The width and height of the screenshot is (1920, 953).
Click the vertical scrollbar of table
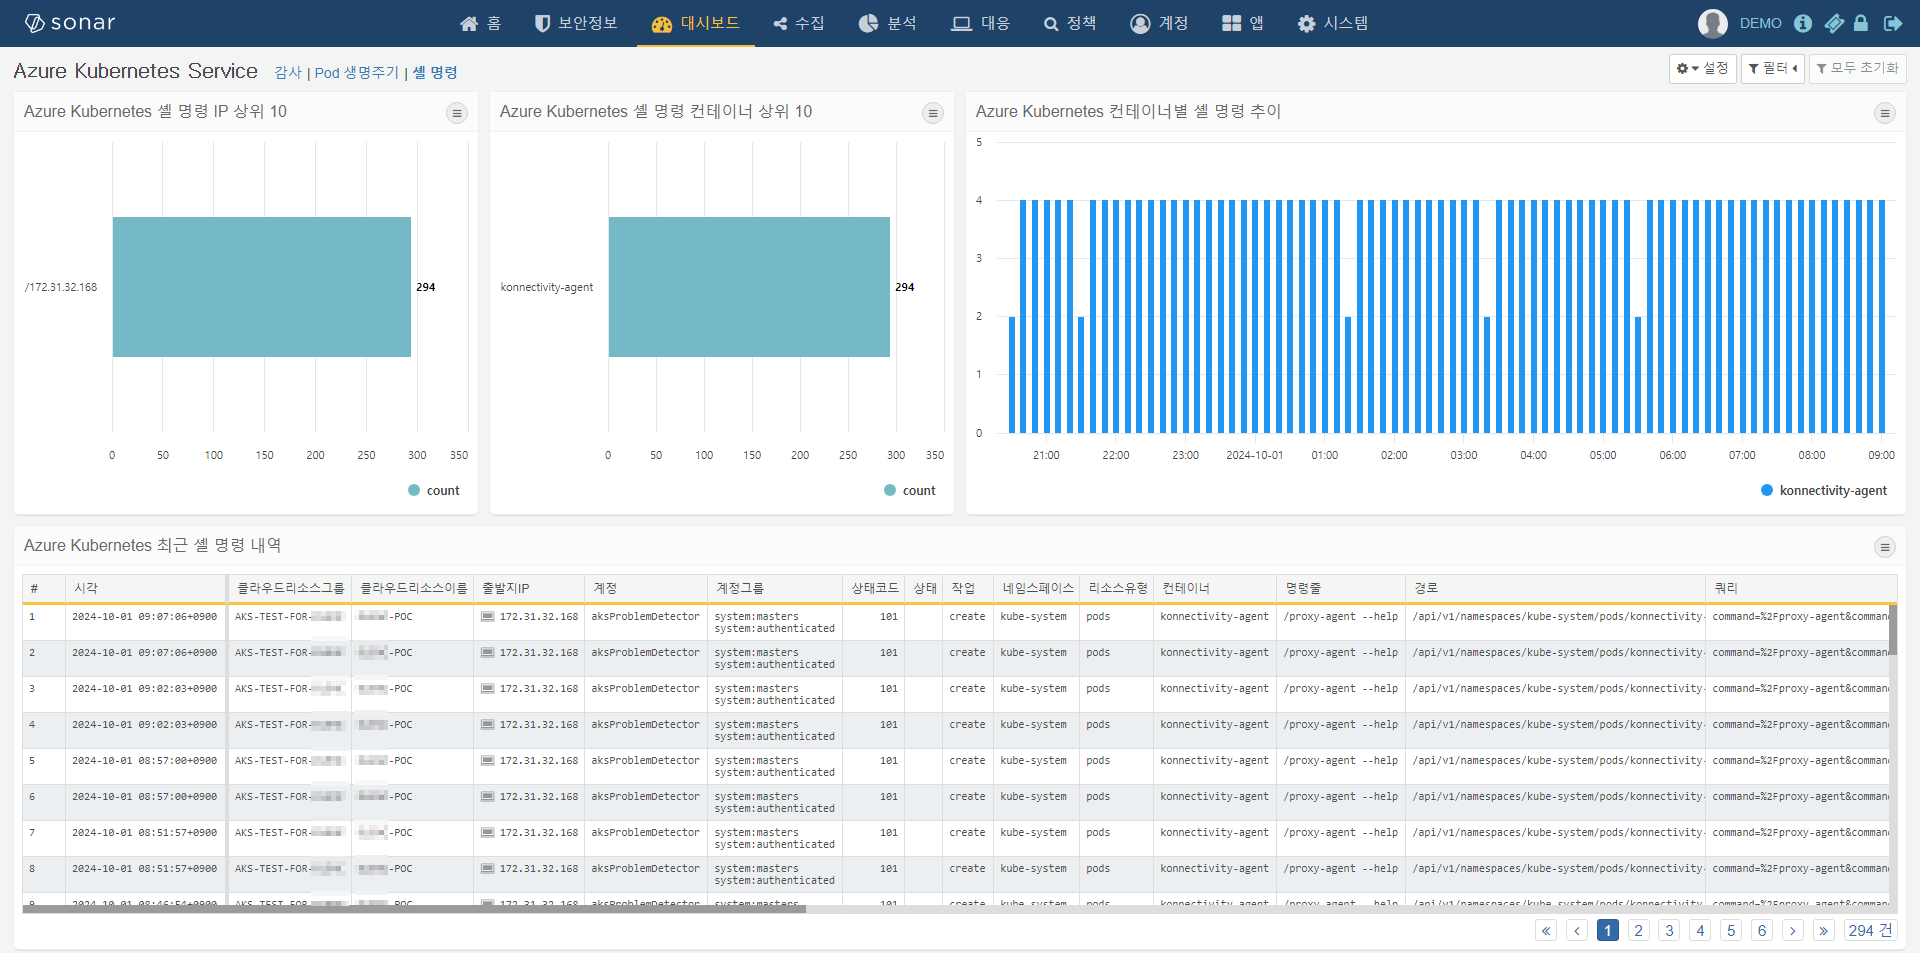[x=1892, y=630]
